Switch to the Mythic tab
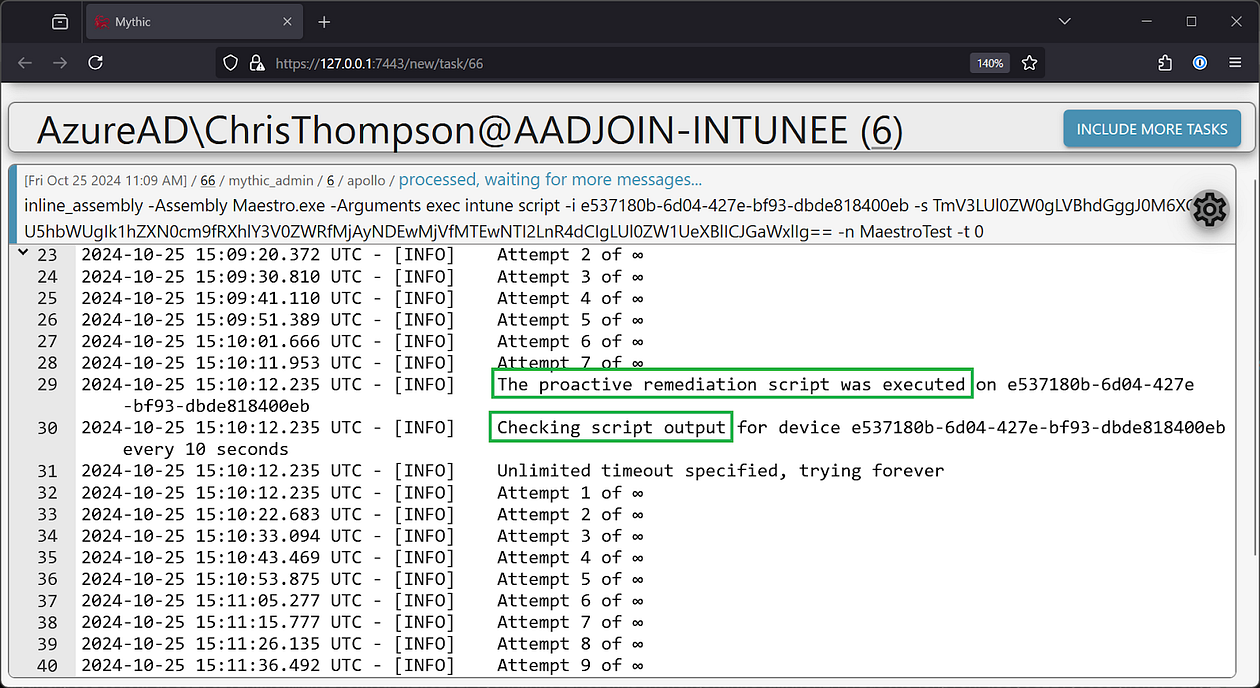The image size is (1260, 688). pyautogui.click(x=196, y=22)
